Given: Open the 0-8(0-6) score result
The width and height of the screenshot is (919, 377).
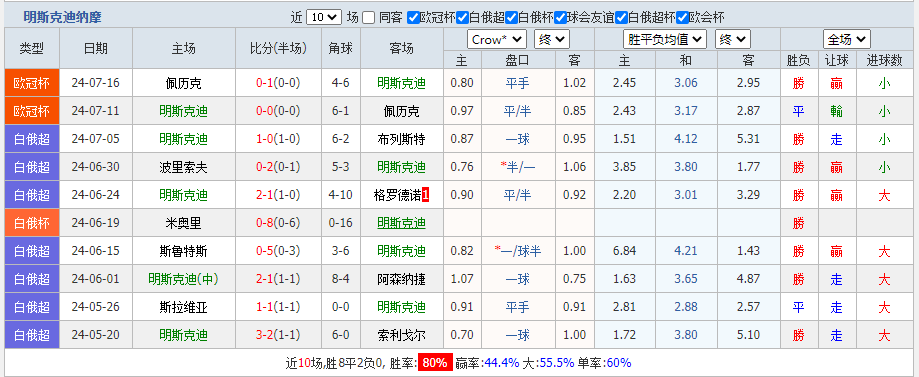Looking at the screenshot, I should pos(278,223).
